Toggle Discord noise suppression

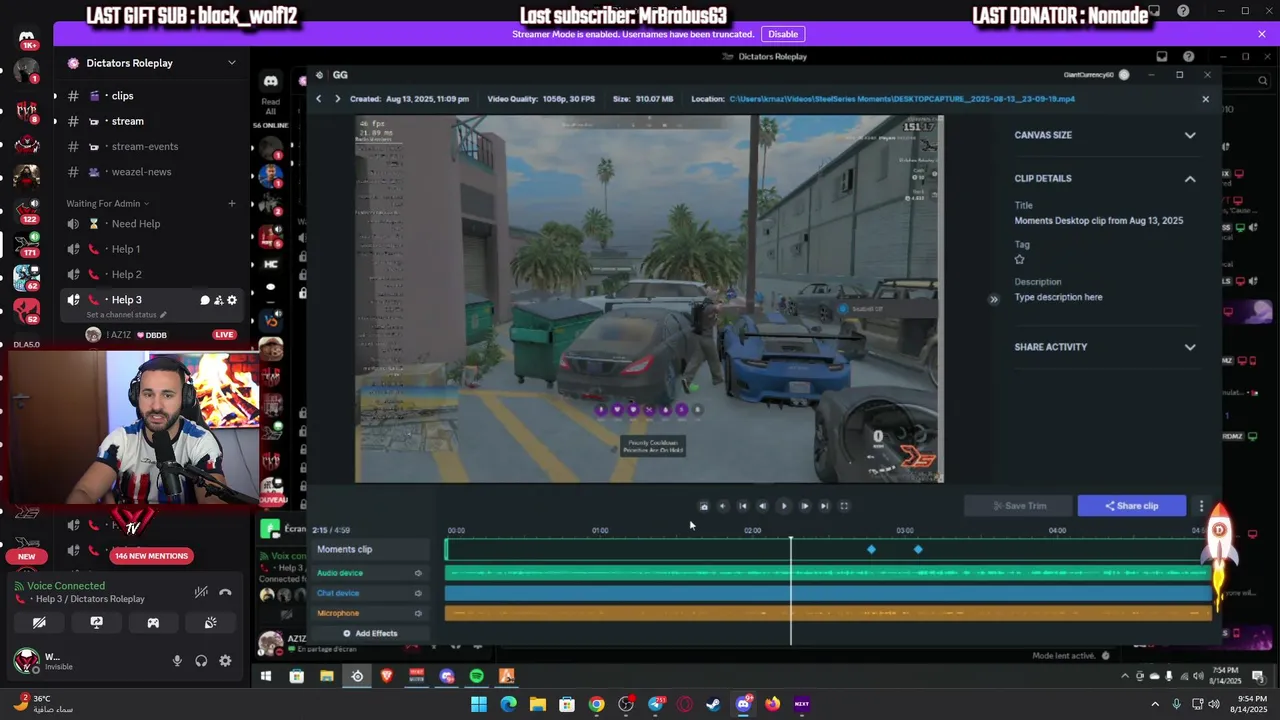pos(201,592)
